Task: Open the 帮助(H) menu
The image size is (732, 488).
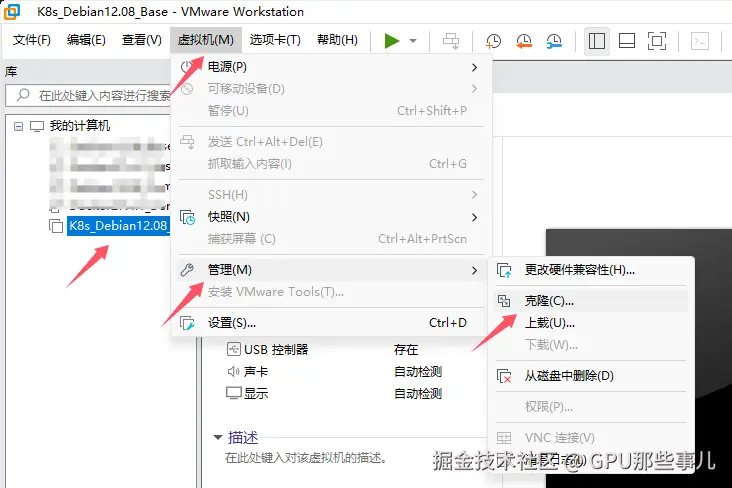Action: pos(337,40)
